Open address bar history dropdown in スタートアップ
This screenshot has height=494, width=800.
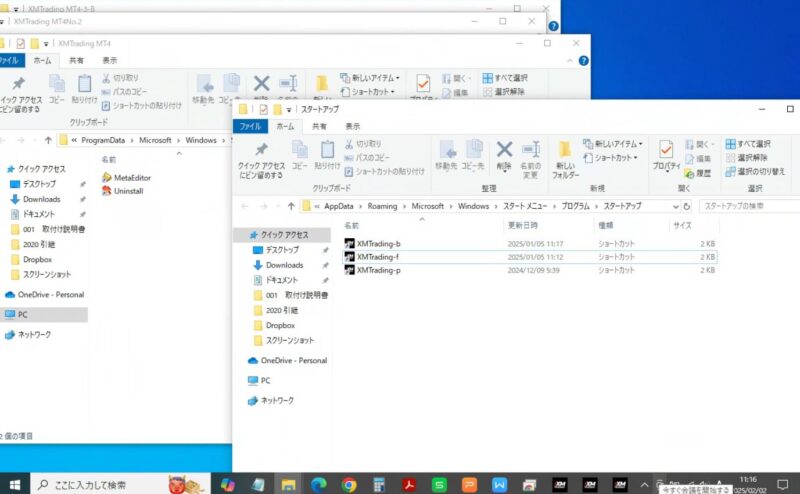(x=676, y=207)
